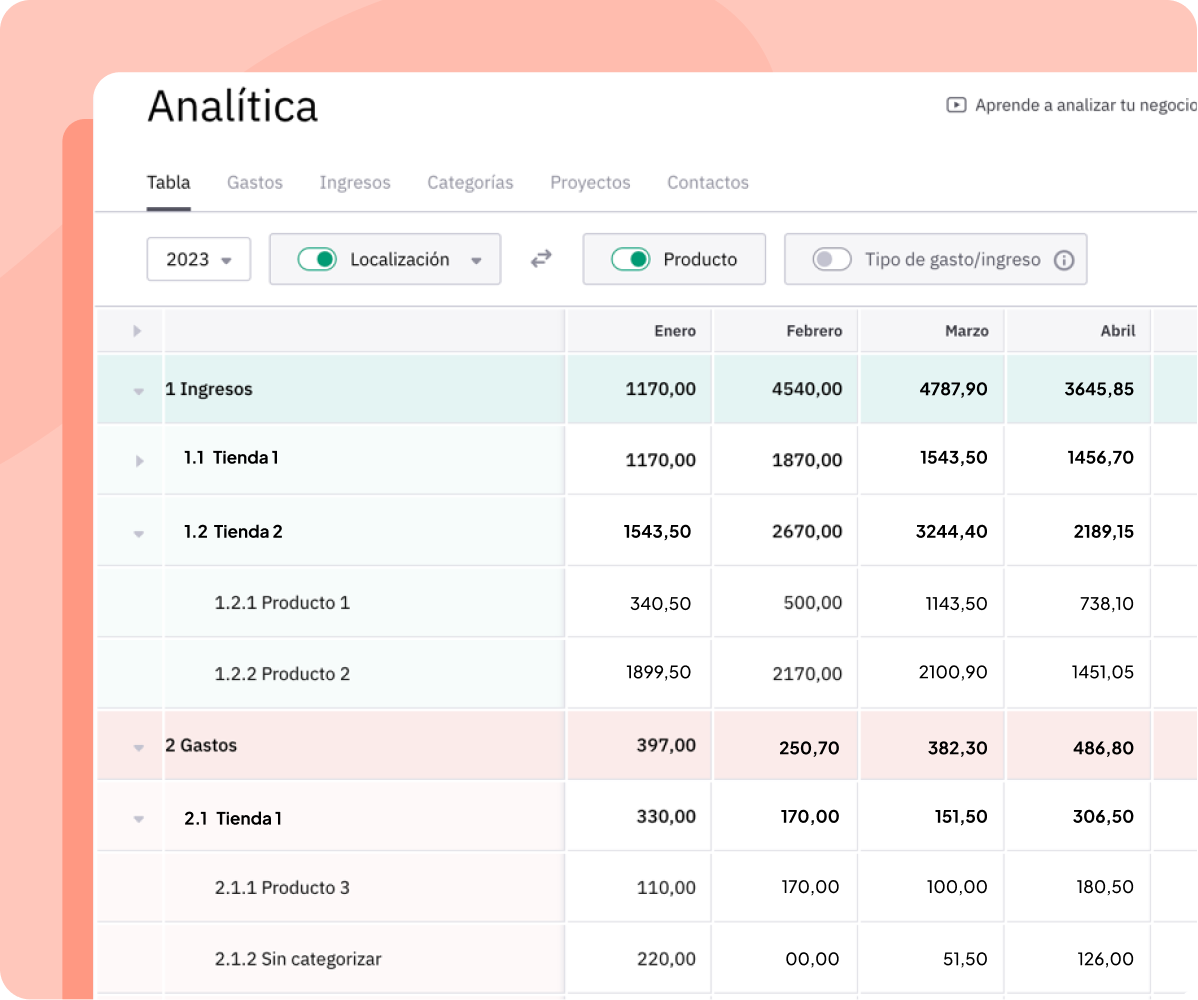Enable the Tipo de gasto/ingreso toggle
Screen dimensions: 1198x1000
[x=832, y=260]
